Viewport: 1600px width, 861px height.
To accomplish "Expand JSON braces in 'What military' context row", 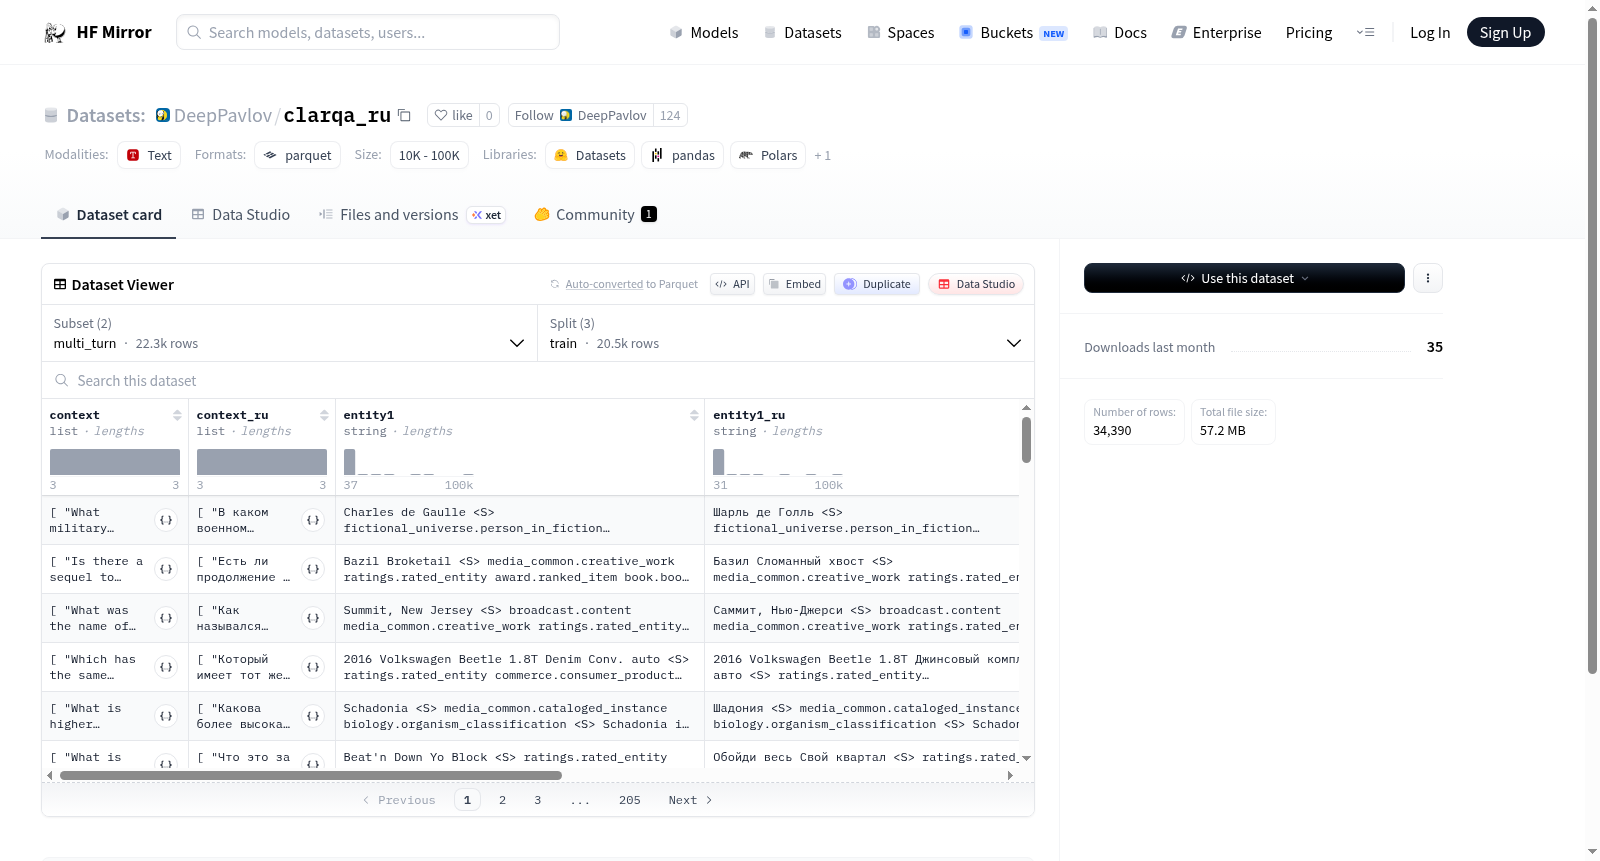I will (x=166, y=520).
